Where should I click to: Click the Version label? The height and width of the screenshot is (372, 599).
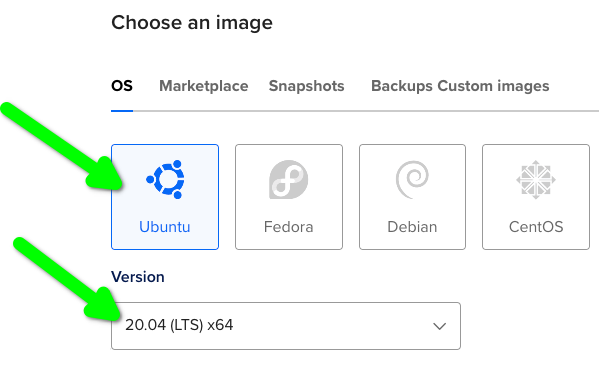[x=138, y=277]
